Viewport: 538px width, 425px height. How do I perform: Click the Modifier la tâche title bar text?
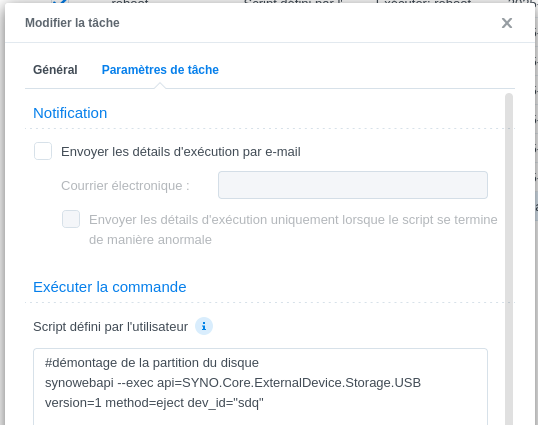(72, 23)
